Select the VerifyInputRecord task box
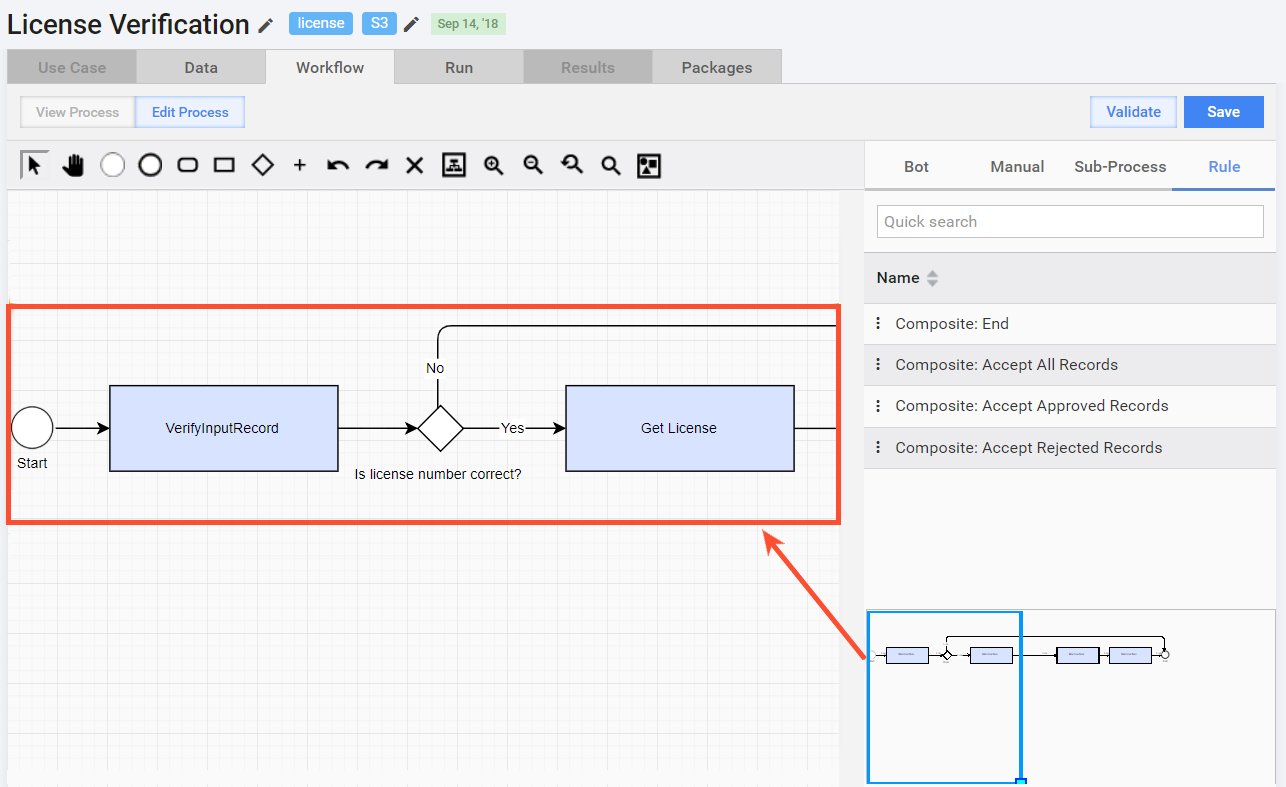Viewport: 1286px width, 787px height. click(223, 428)
